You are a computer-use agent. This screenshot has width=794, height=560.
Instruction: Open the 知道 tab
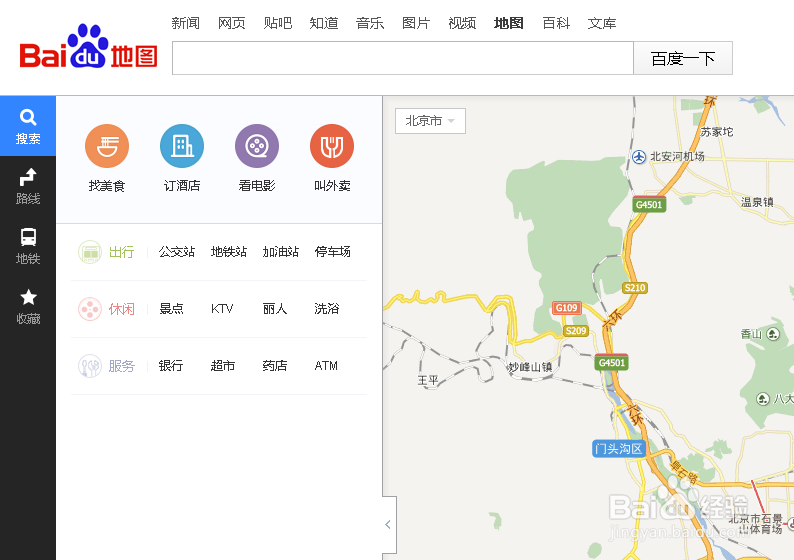click(324, 23)
